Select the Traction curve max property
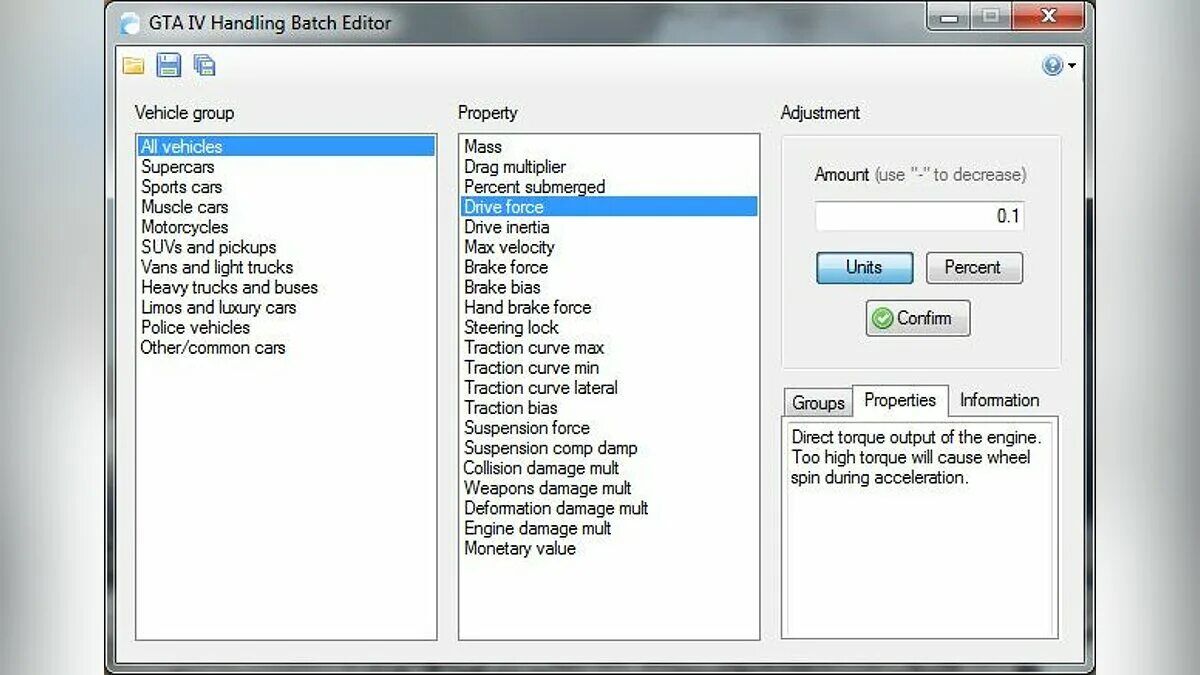The width and height of the screenshot is (1200, 675). [609, 348]
